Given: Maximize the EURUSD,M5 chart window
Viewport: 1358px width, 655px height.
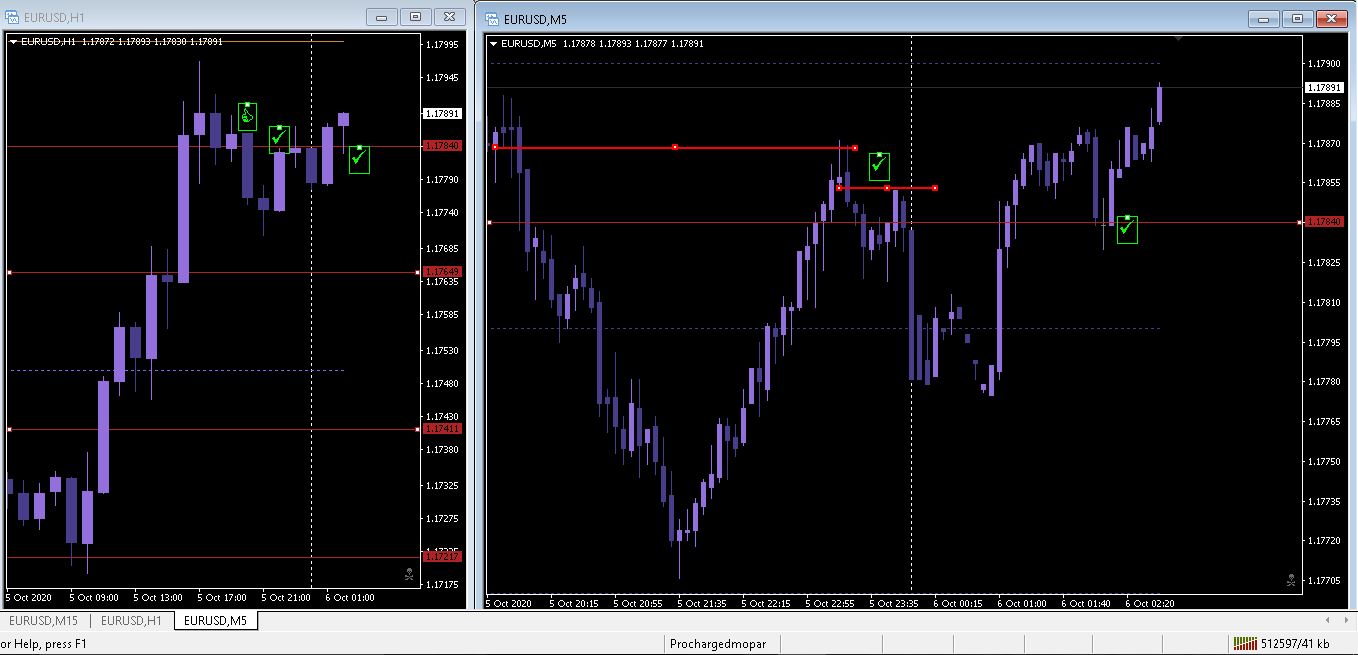Looking at the screenshot, I should 1297,18.
